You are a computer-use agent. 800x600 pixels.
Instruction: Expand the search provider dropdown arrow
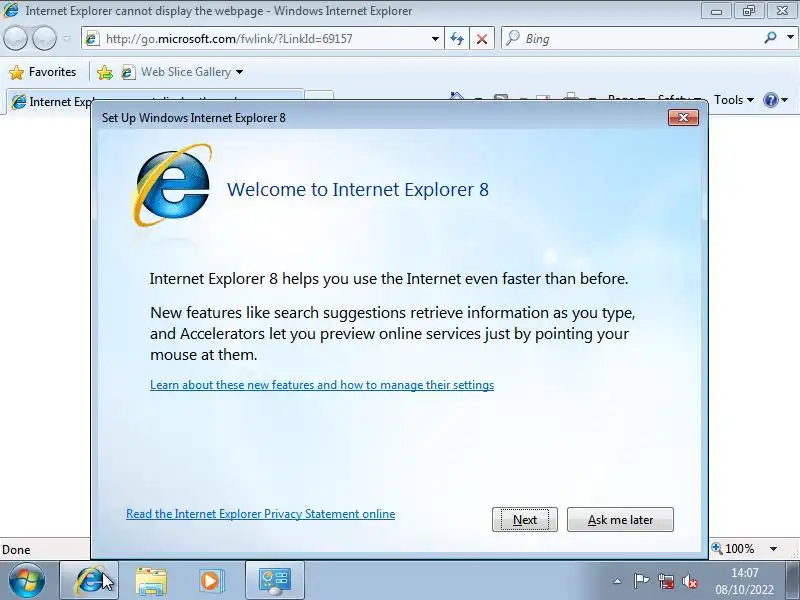790,38
